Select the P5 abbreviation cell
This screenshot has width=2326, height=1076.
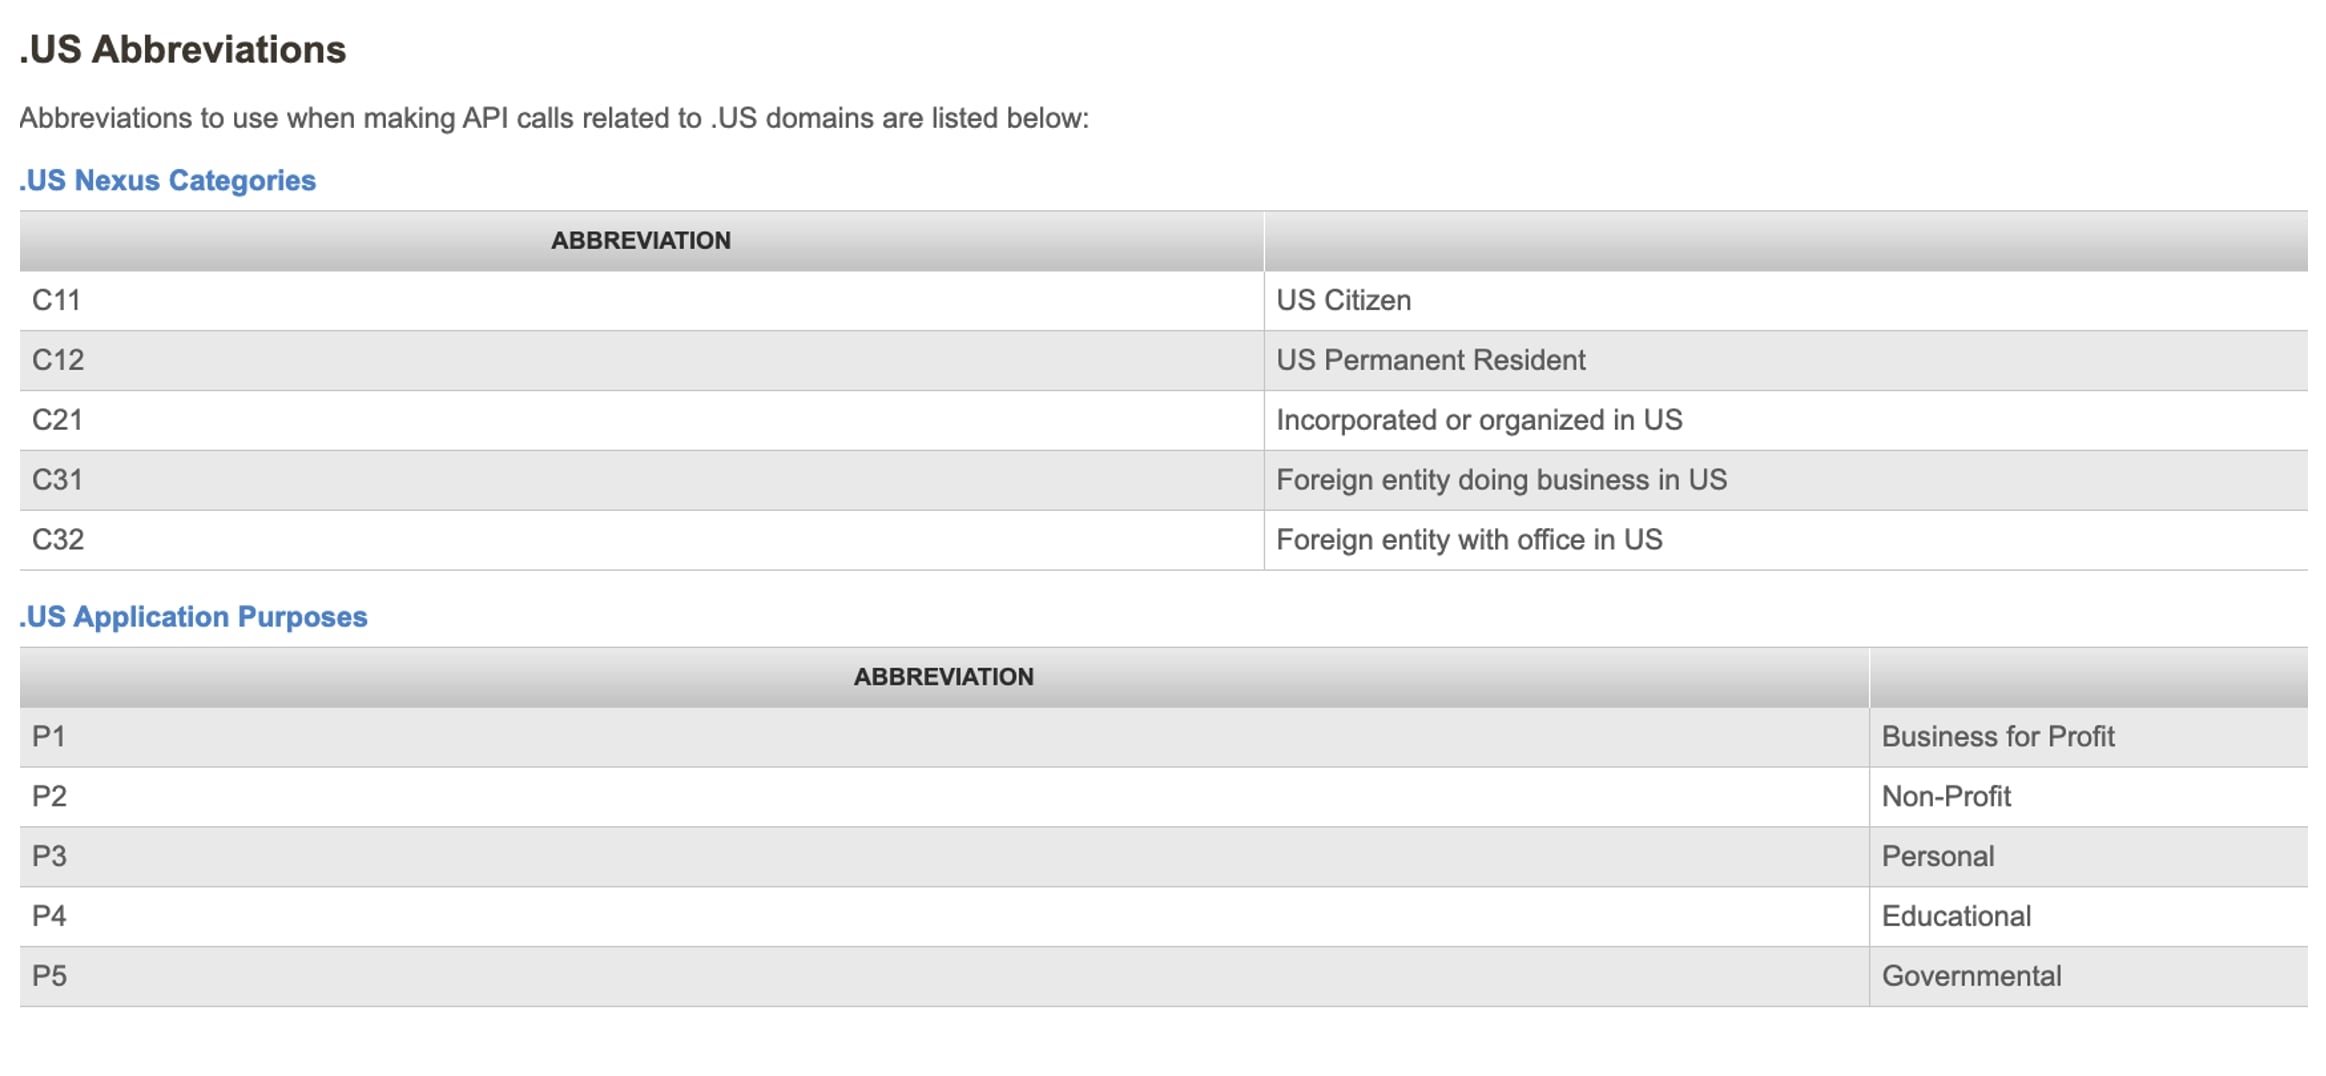(x=49, y=976)
